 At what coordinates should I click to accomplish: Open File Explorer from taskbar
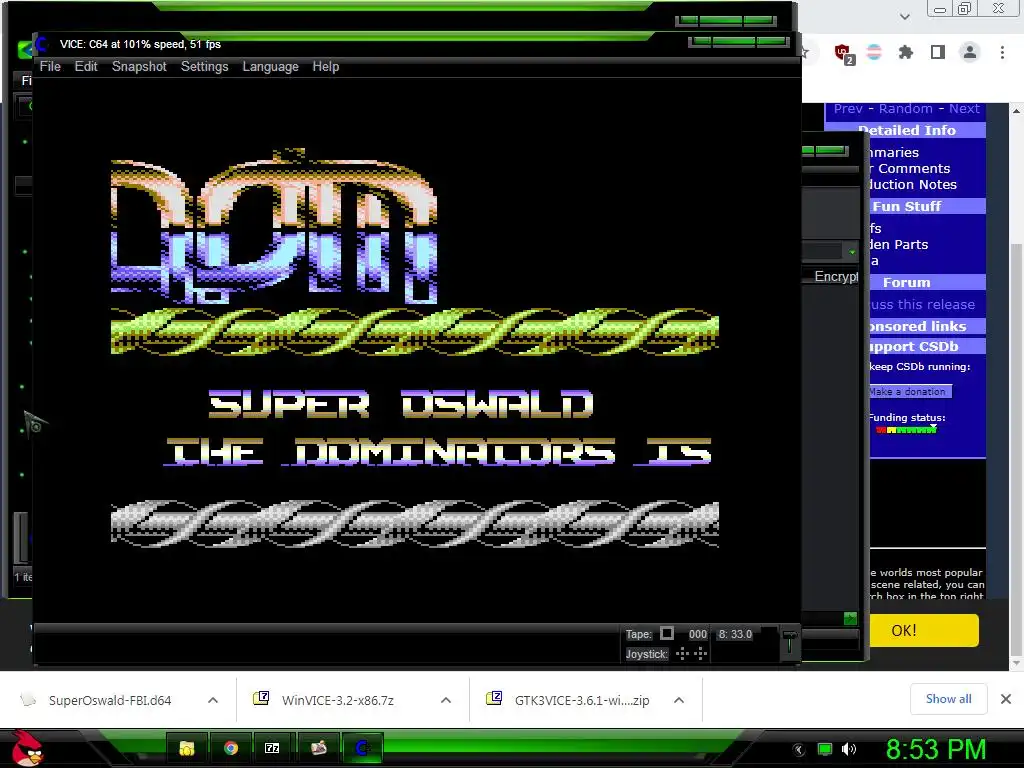[x=187, y=748]
